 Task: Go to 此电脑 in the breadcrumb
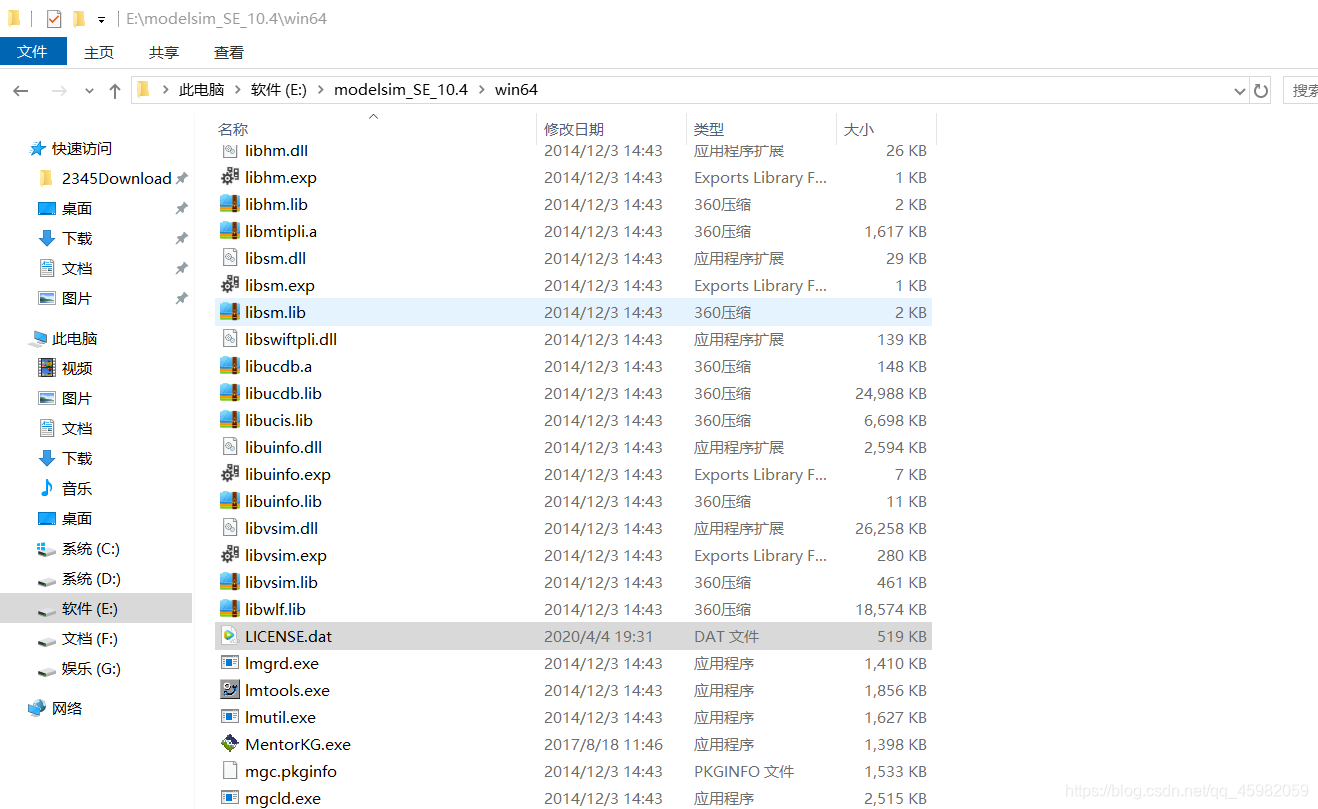[201, 90]
